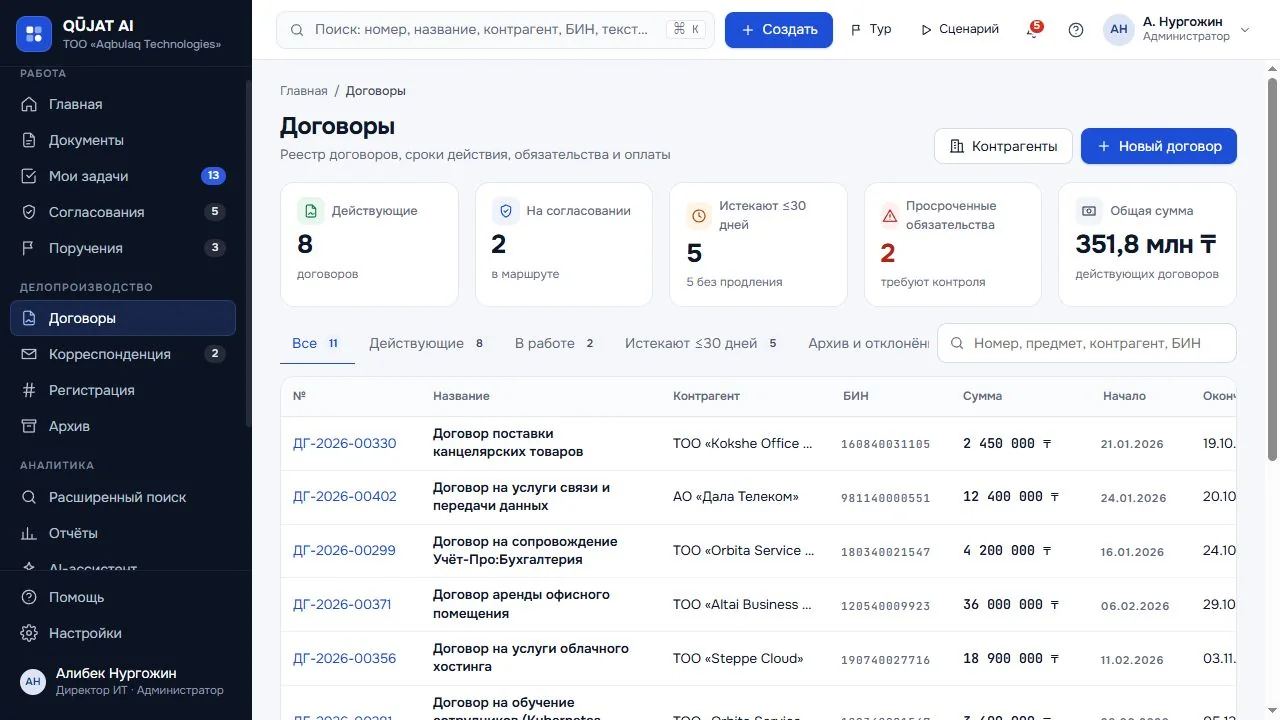Open the help question mark icon
1280x720 pixels.
pos(1076,30)
